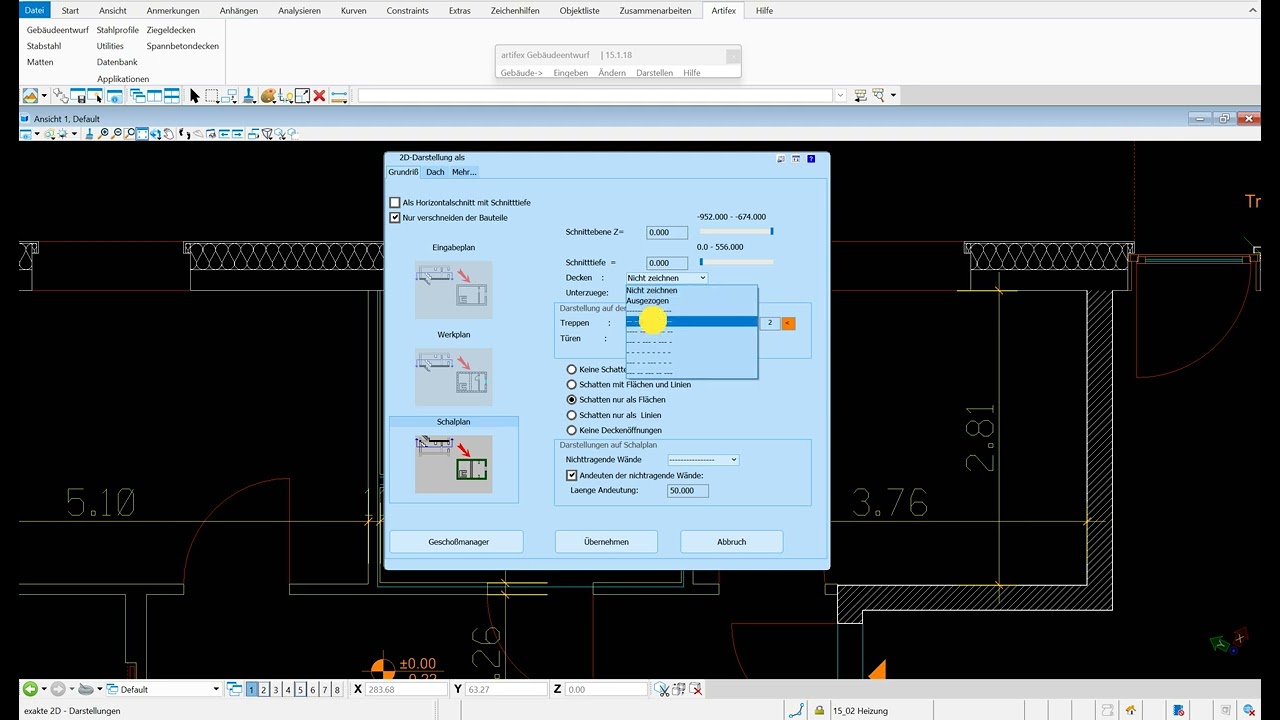Choose Ausgezogen in the dropdown list
Image resolution: width=1280 pixels, height=720 pixels.
pos(691,301)
